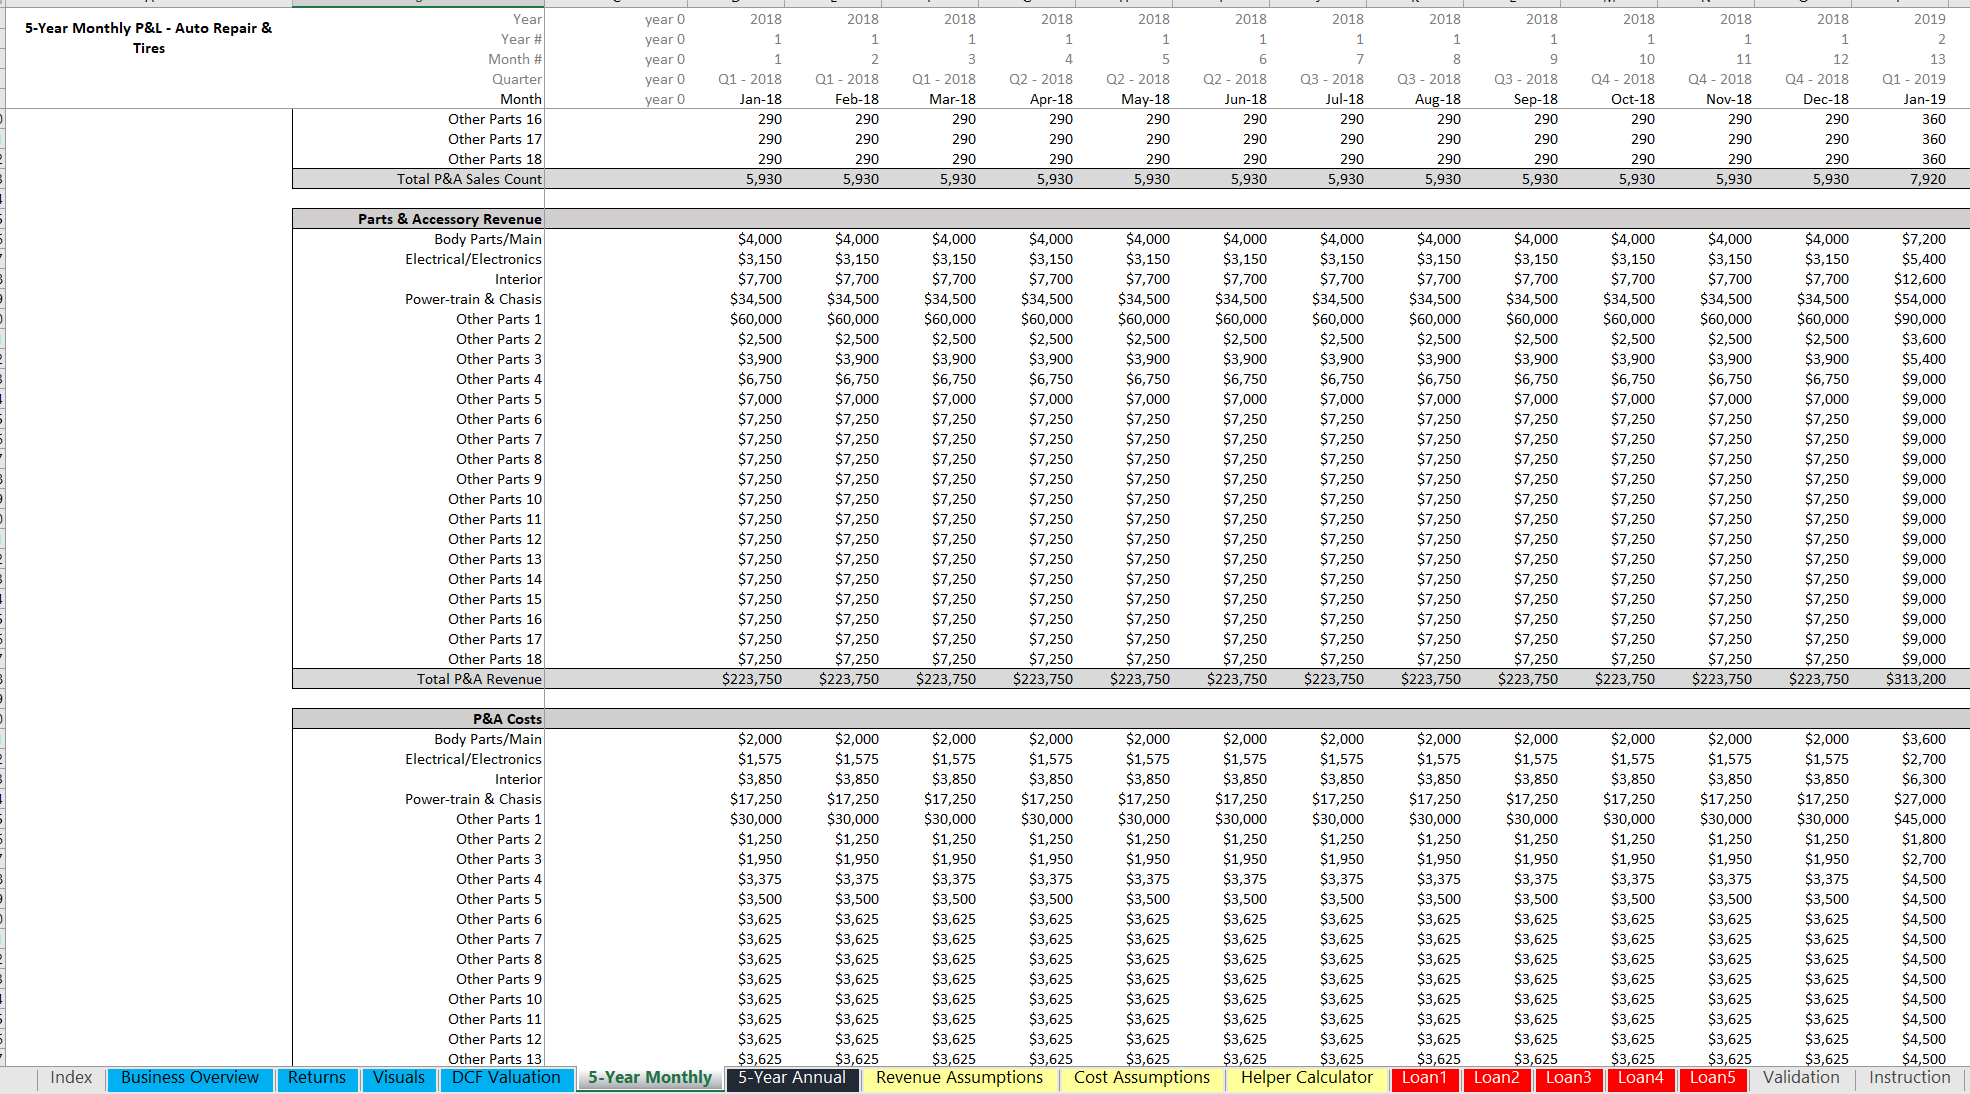Switch to the Validation sheet
The image size is (1970, 1094).
pyautogui.click(x=1800, y=1078)
